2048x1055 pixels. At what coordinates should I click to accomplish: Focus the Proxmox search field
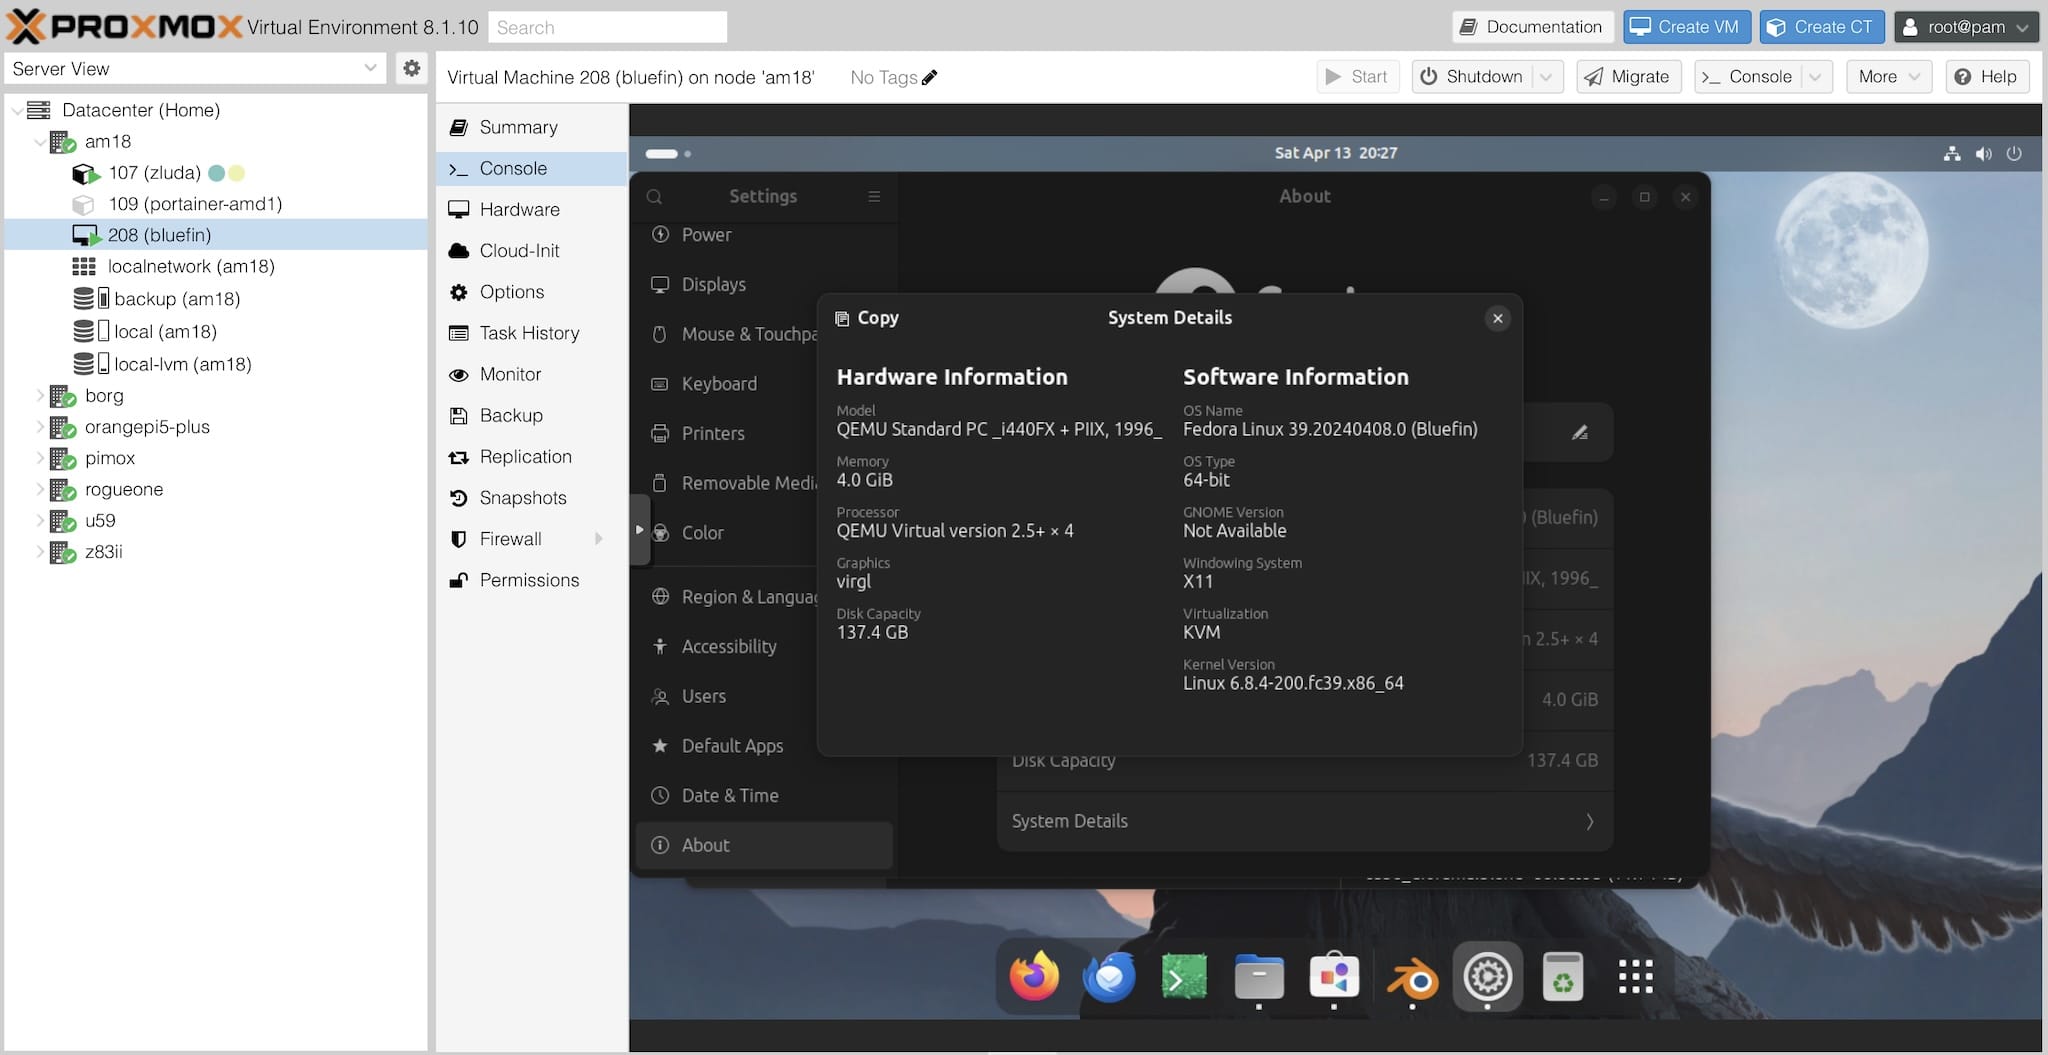[x=607, y=27]
